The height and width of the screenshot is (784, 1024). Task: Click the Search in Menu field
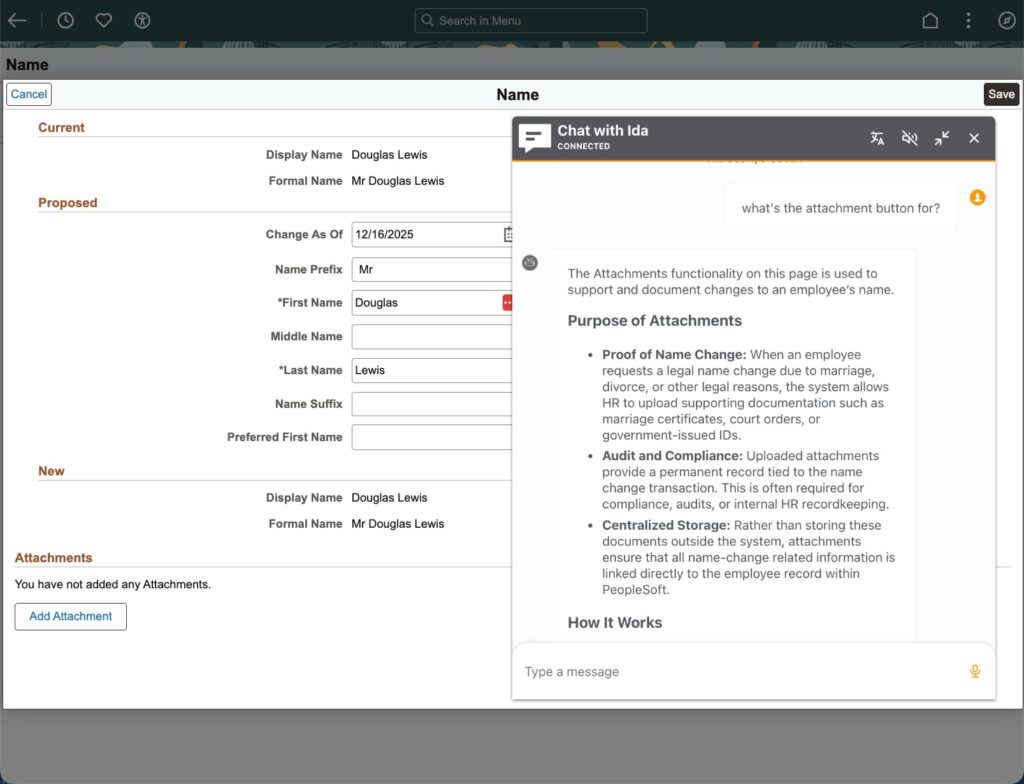[x=531, y=20]
